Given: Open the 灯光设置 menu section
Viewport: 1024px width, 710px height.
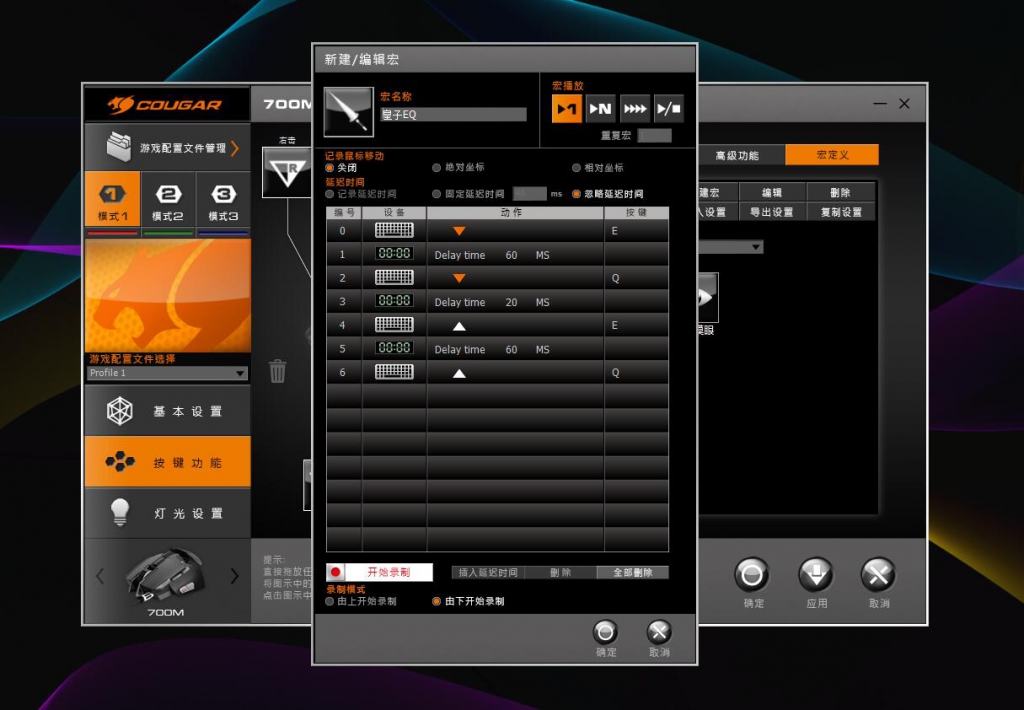Looking at the screenshot, I should click(x=167, y=513).
